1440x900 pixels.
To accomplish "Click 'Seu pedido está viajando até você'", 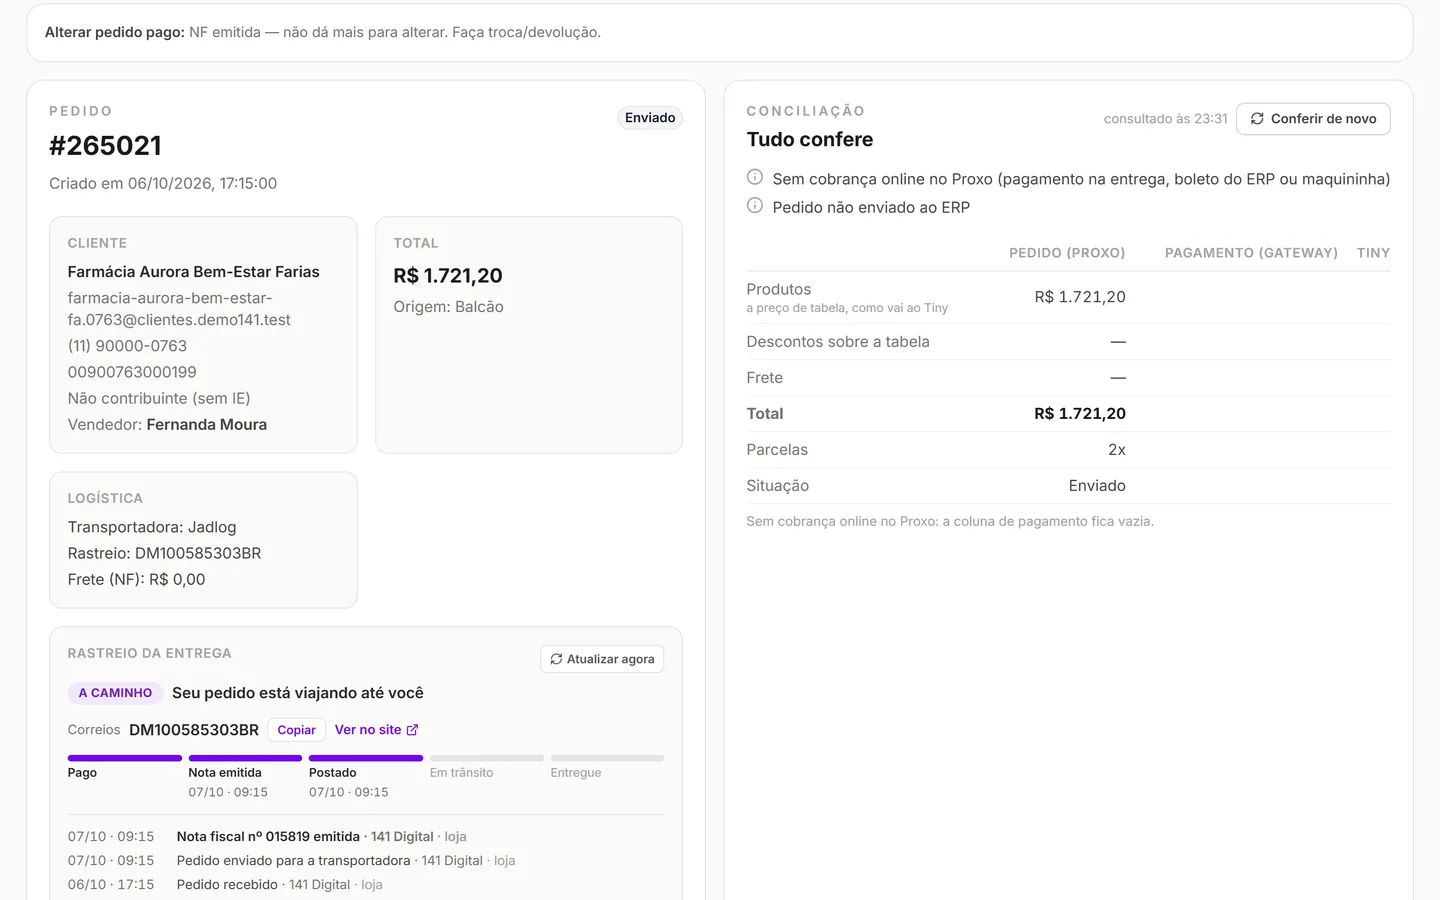I will 298,693.
